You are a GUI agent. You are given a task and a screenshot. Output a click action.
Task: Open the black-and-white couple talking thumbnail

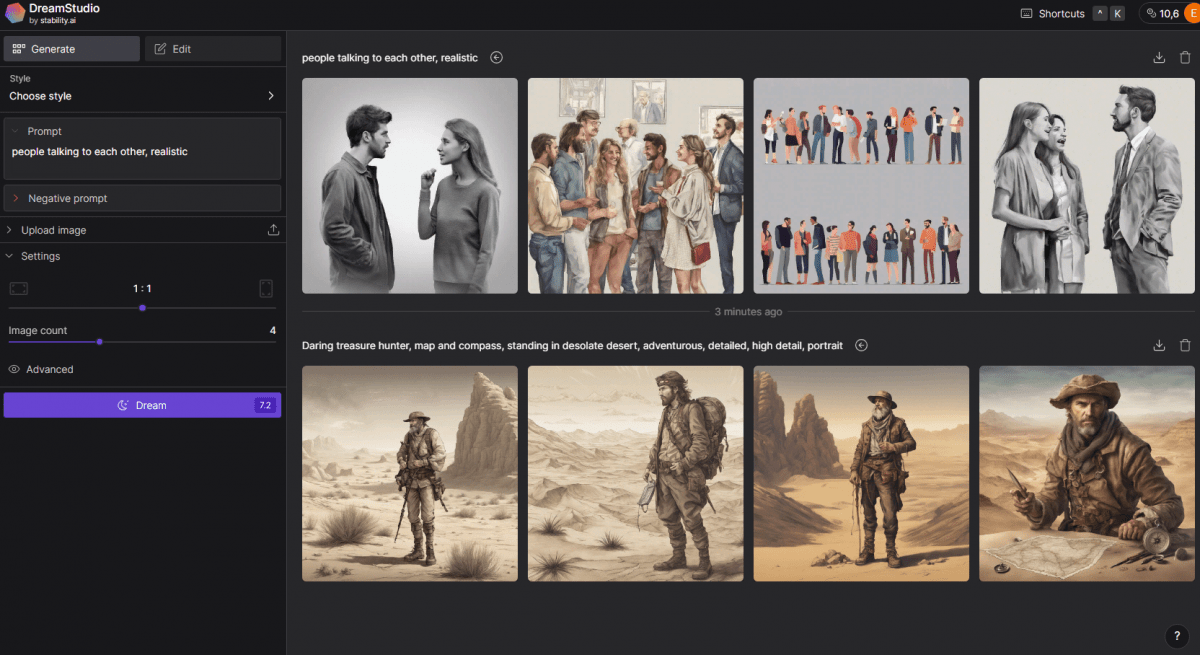pyautogui.click(x=410, y=186)
